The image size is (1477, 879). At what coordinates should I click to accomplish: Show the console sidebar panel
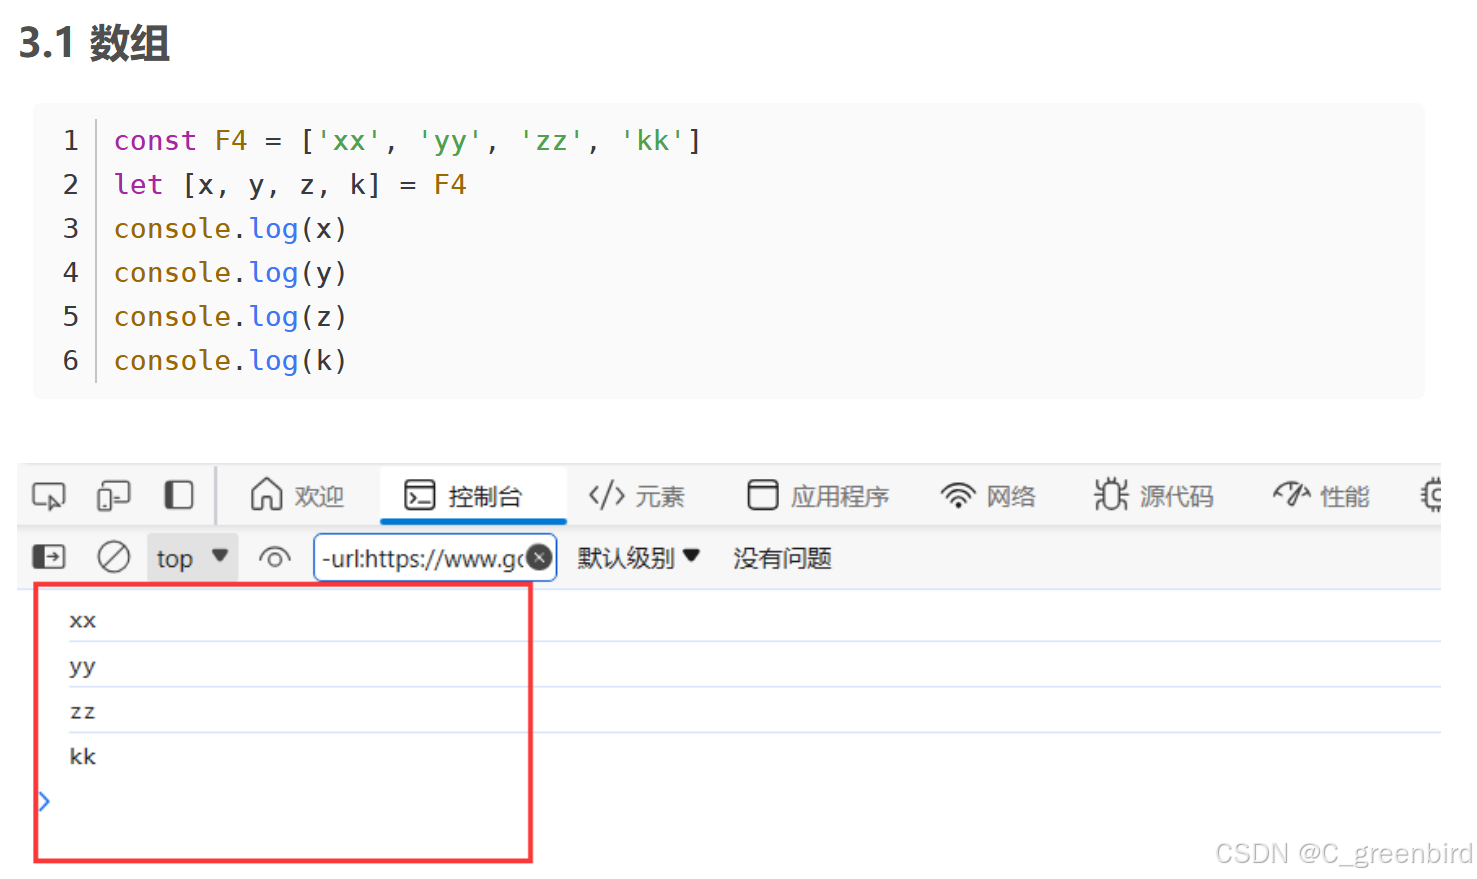click(49, 557)
